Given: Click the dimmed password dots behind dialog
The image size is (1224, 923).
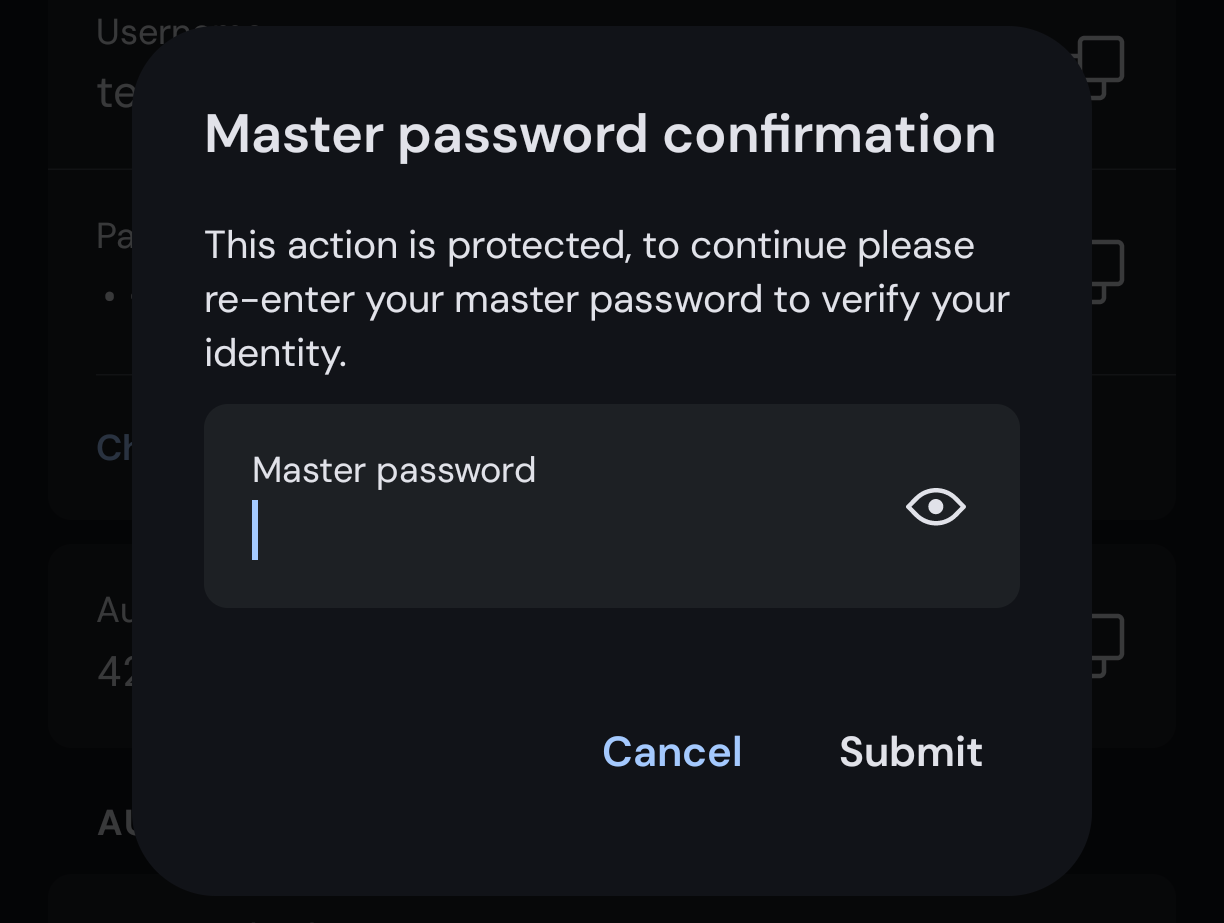Looking at the screenshot, I should coord(118,297).
